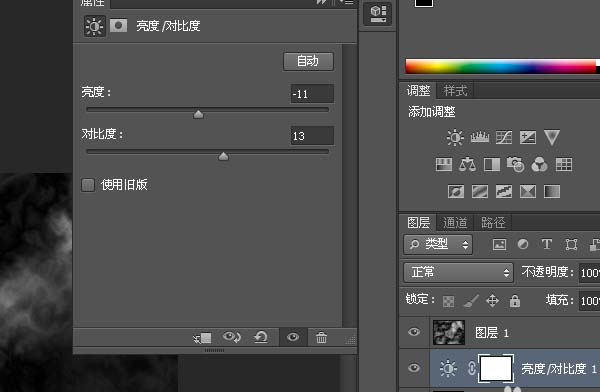Click the 自动 auto button
Screen dimensions: 600x392
tap(308, 61)
